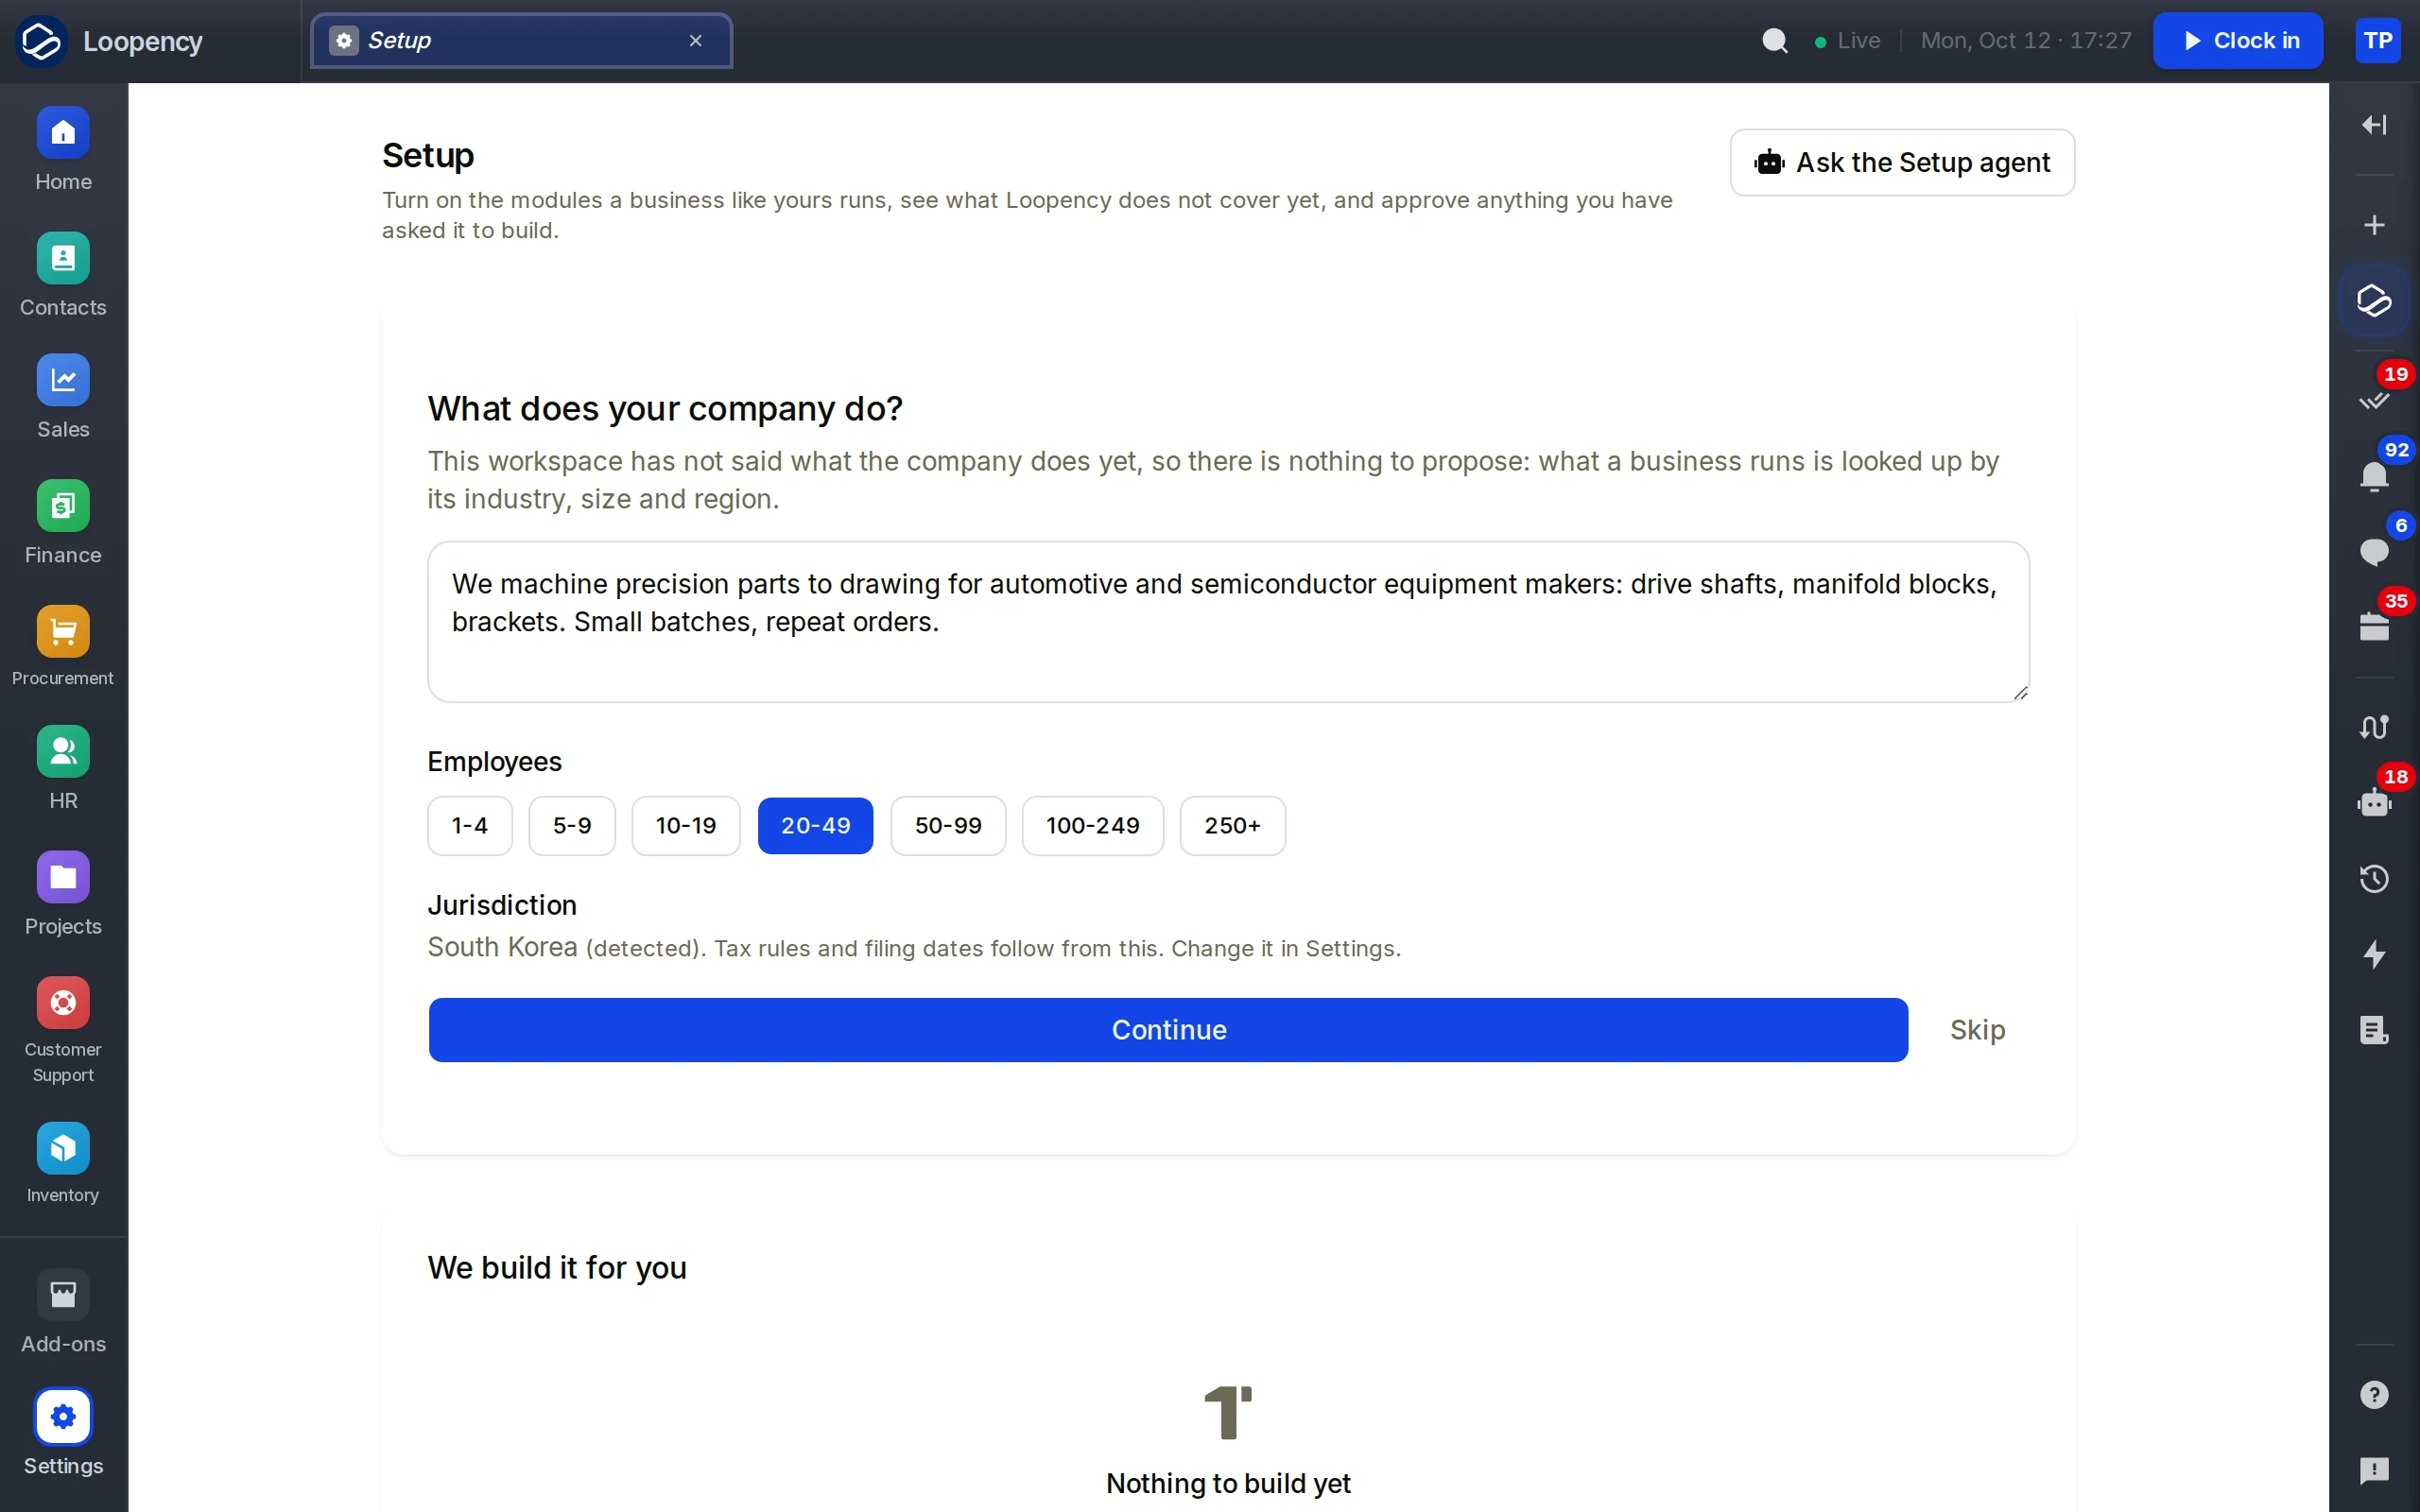Open the feedback exclamation icon
The height and width of the screenshot is (1512, 2420).
point(2374,1470)
